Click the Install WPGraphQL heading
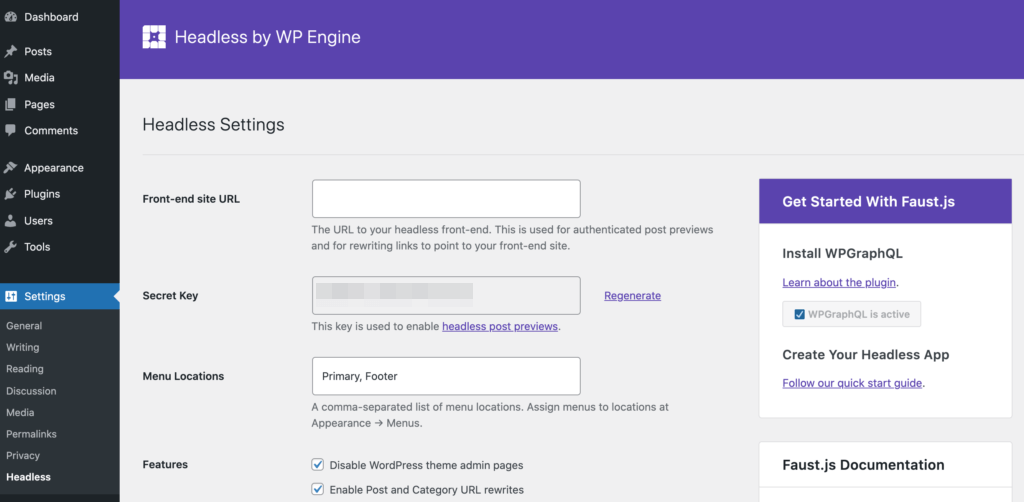The image size is (1024, 502). 842,254
